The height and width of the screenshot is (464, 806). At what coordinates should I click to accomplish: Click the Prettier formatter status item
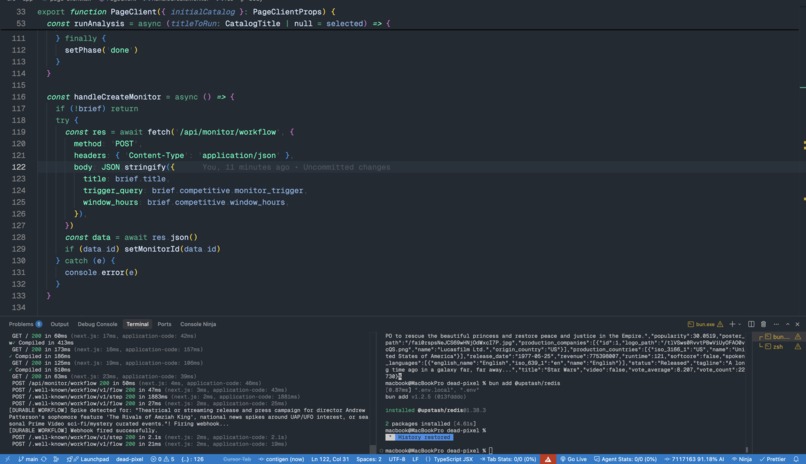click(773, 459)
